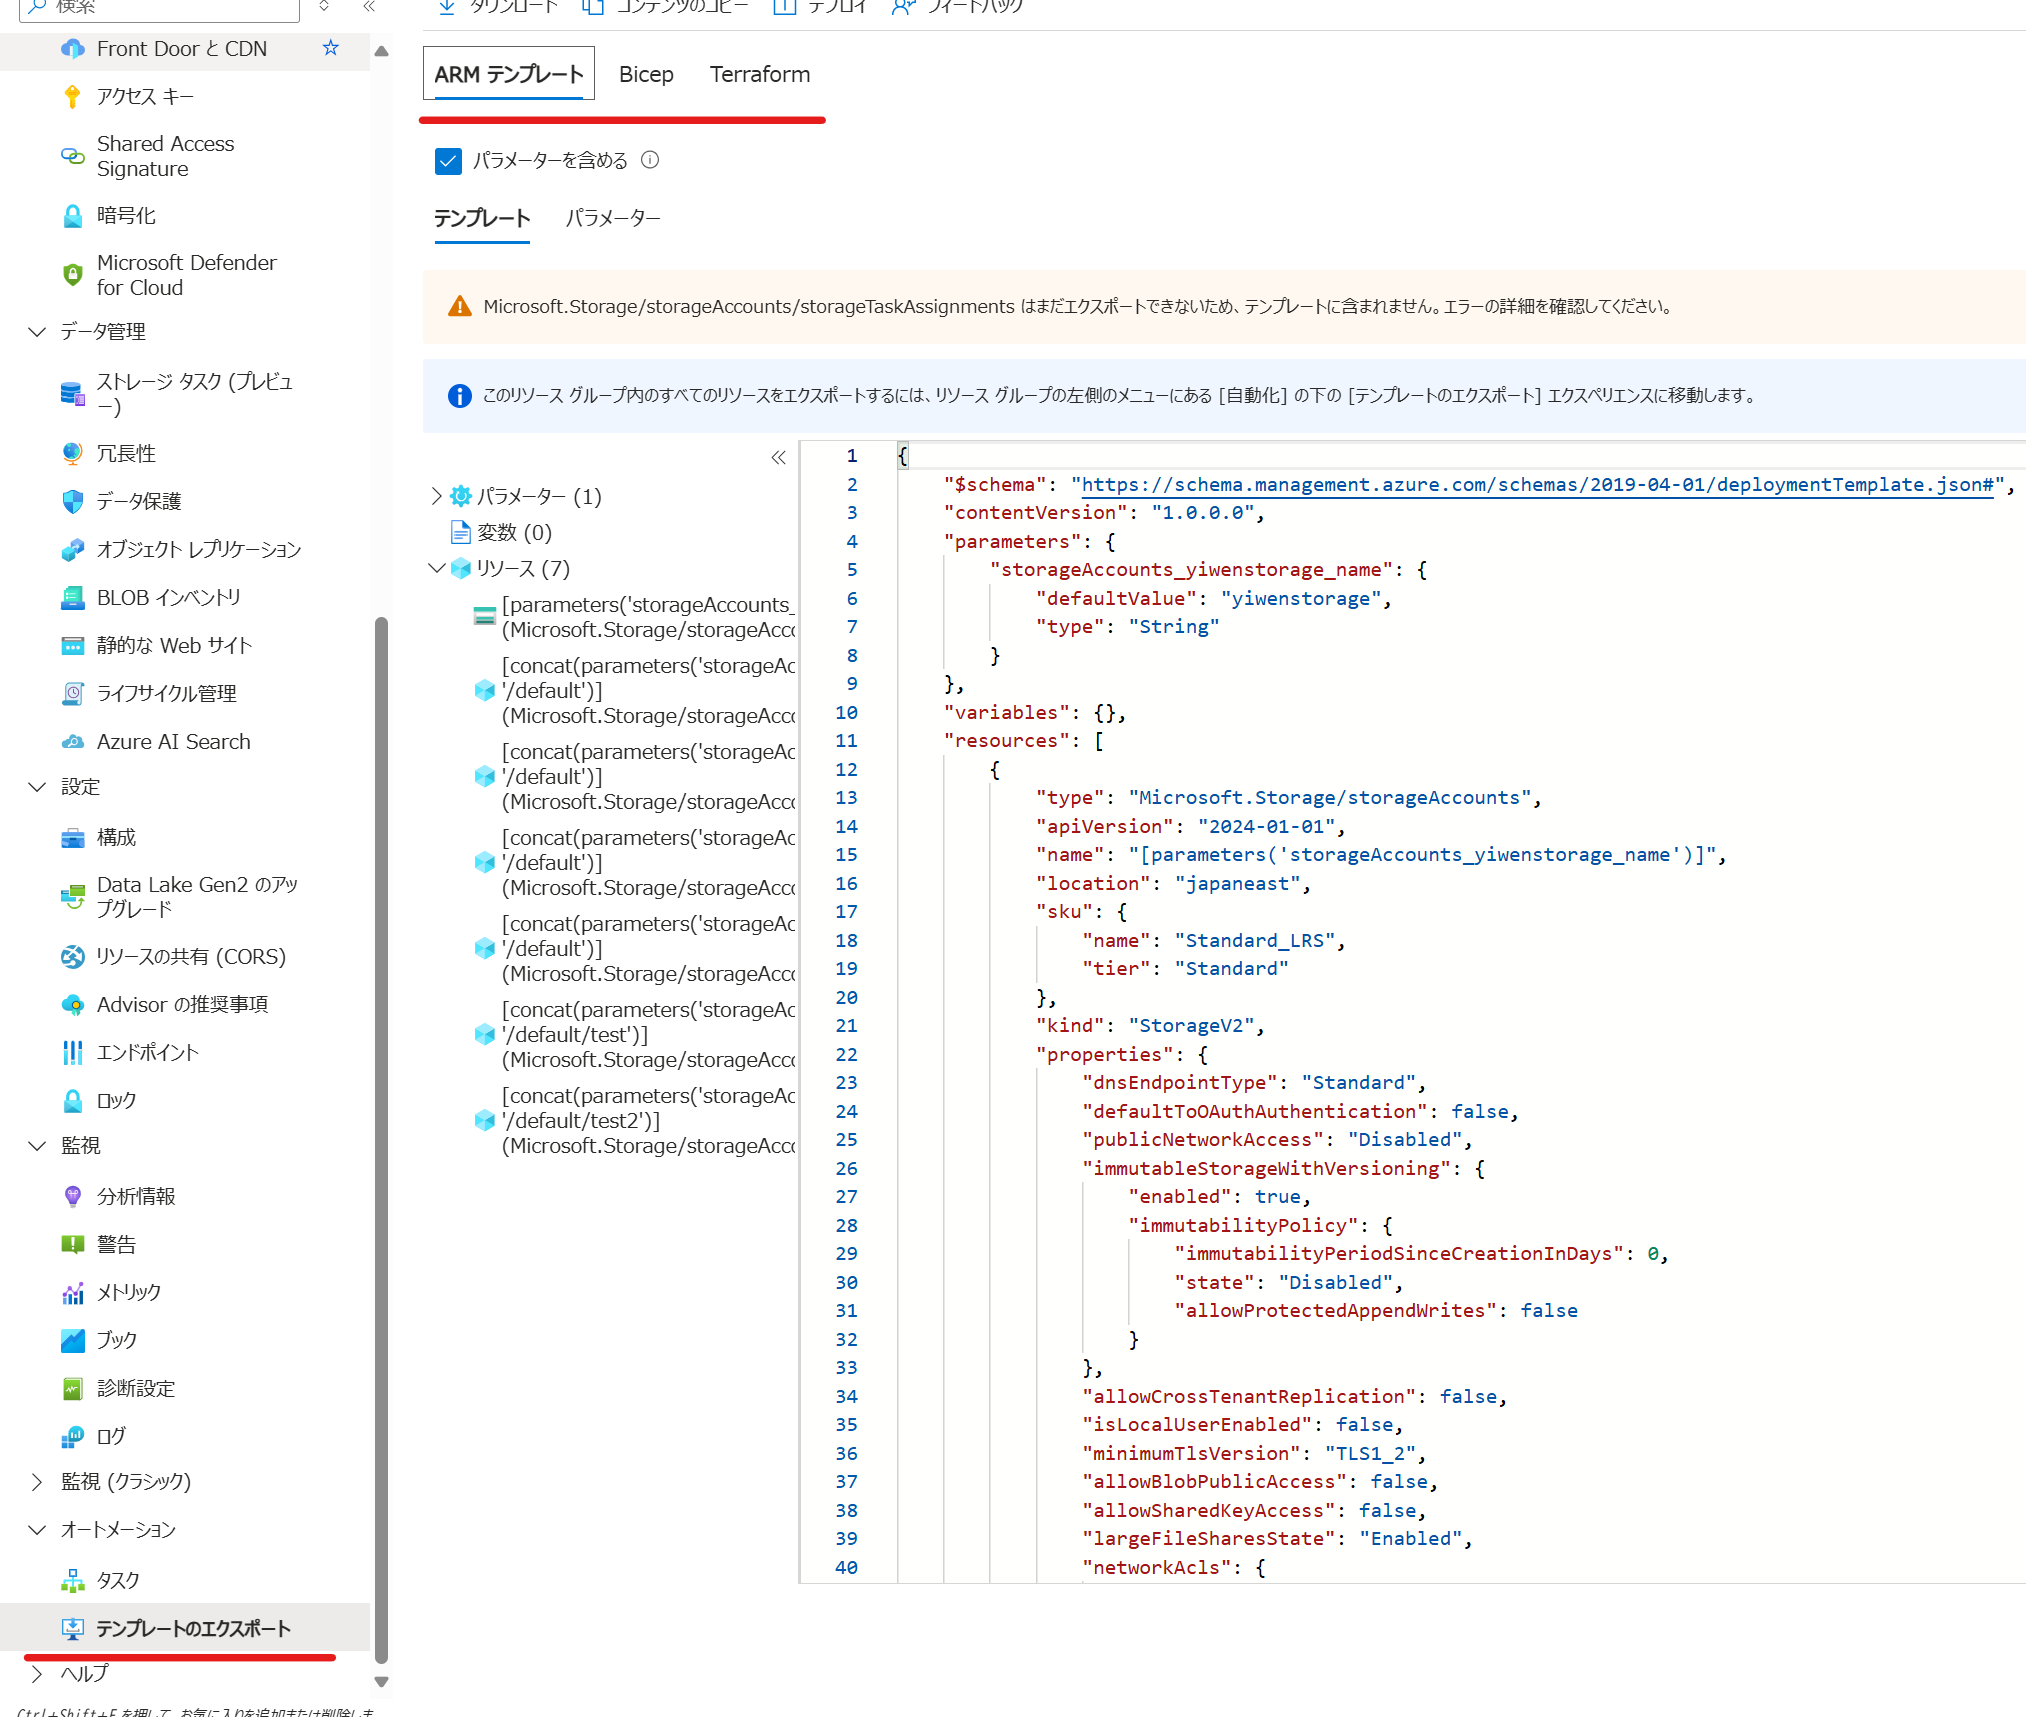Open the メトリック chart icon
Screen dimensions: 2026x1717
pyautogui.click(x=73, y=1293)
